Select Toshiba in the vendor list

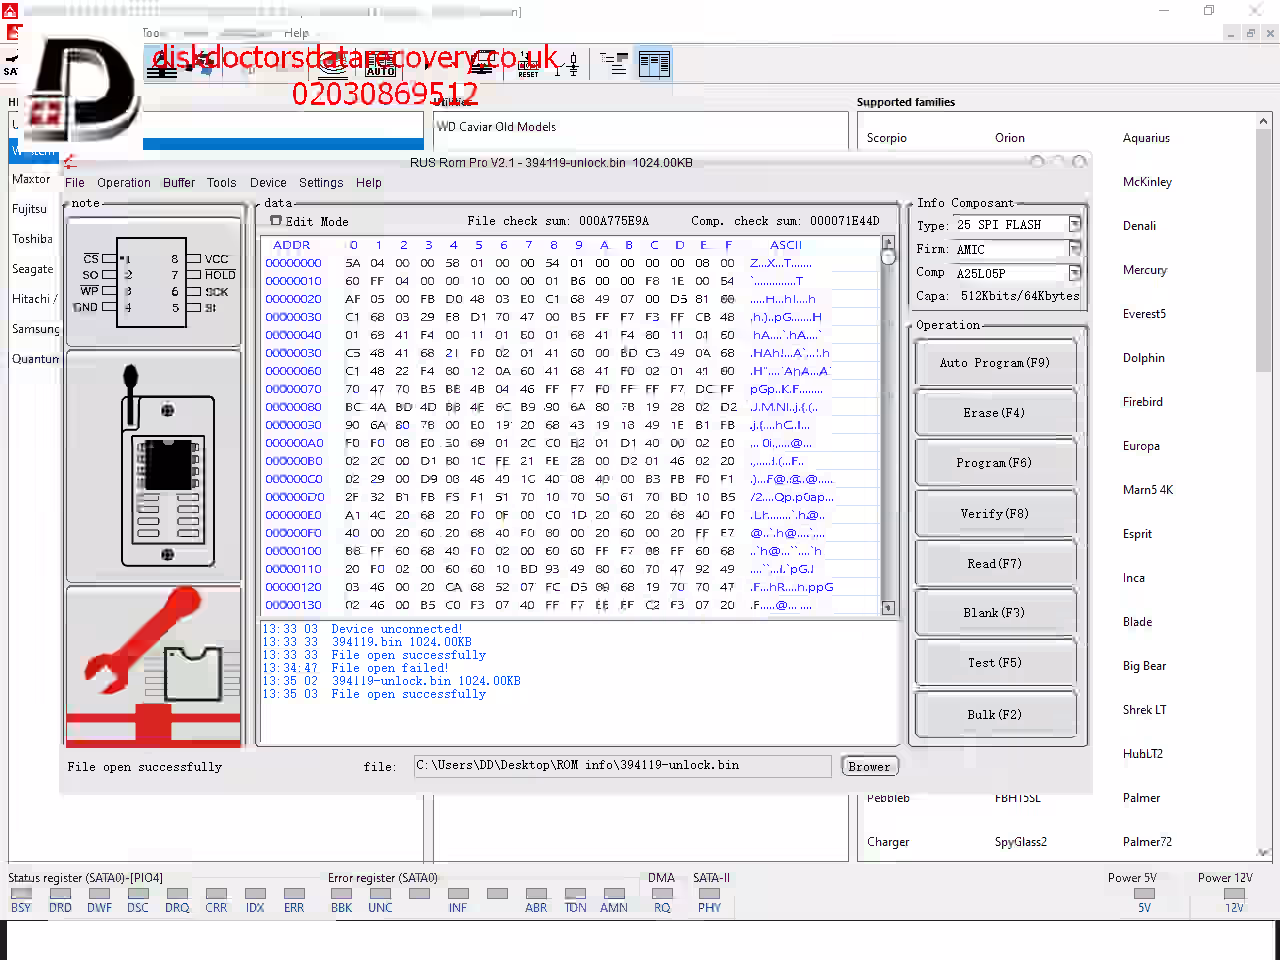pyautogui.click(x=32, y=239)
